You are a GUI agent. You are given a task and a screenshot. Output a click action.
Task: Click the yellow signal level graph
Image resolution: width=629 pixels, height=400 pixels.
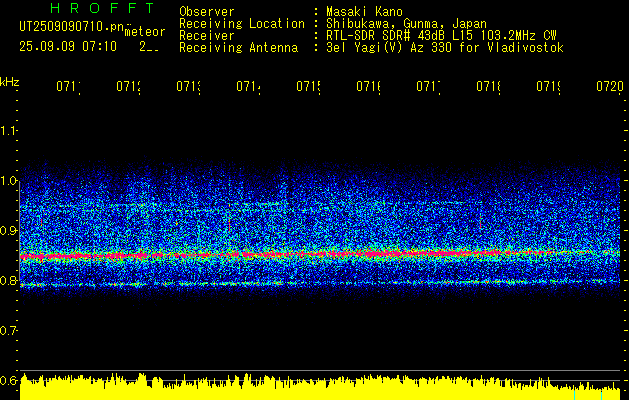pyautogui.click(x=320, y=388)
